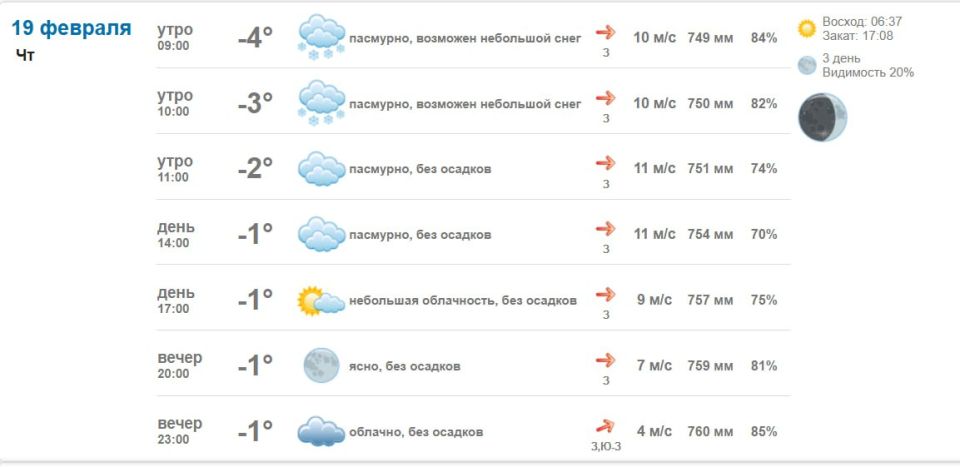Click the snow cloud icon at 09:00
960x467 pixels.
(321, 37)
